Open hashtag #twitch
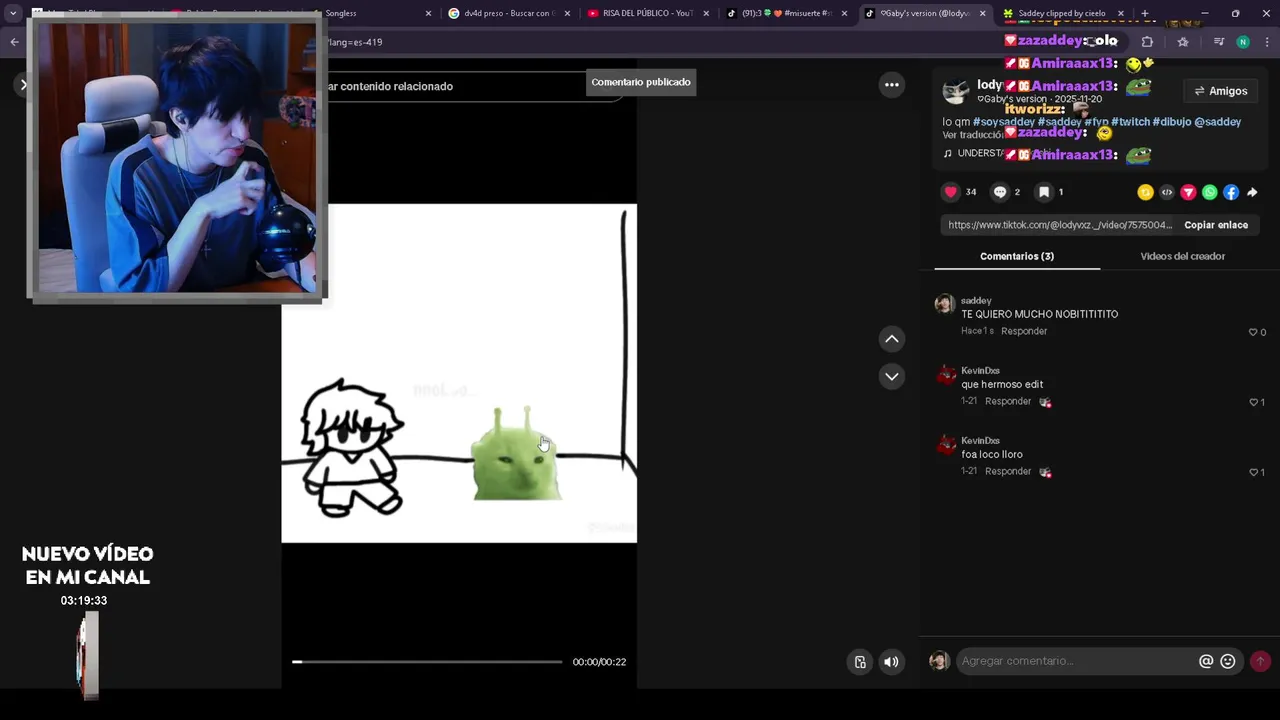The height and width of the screenshot is (720, 1280). coord(1130,122)
